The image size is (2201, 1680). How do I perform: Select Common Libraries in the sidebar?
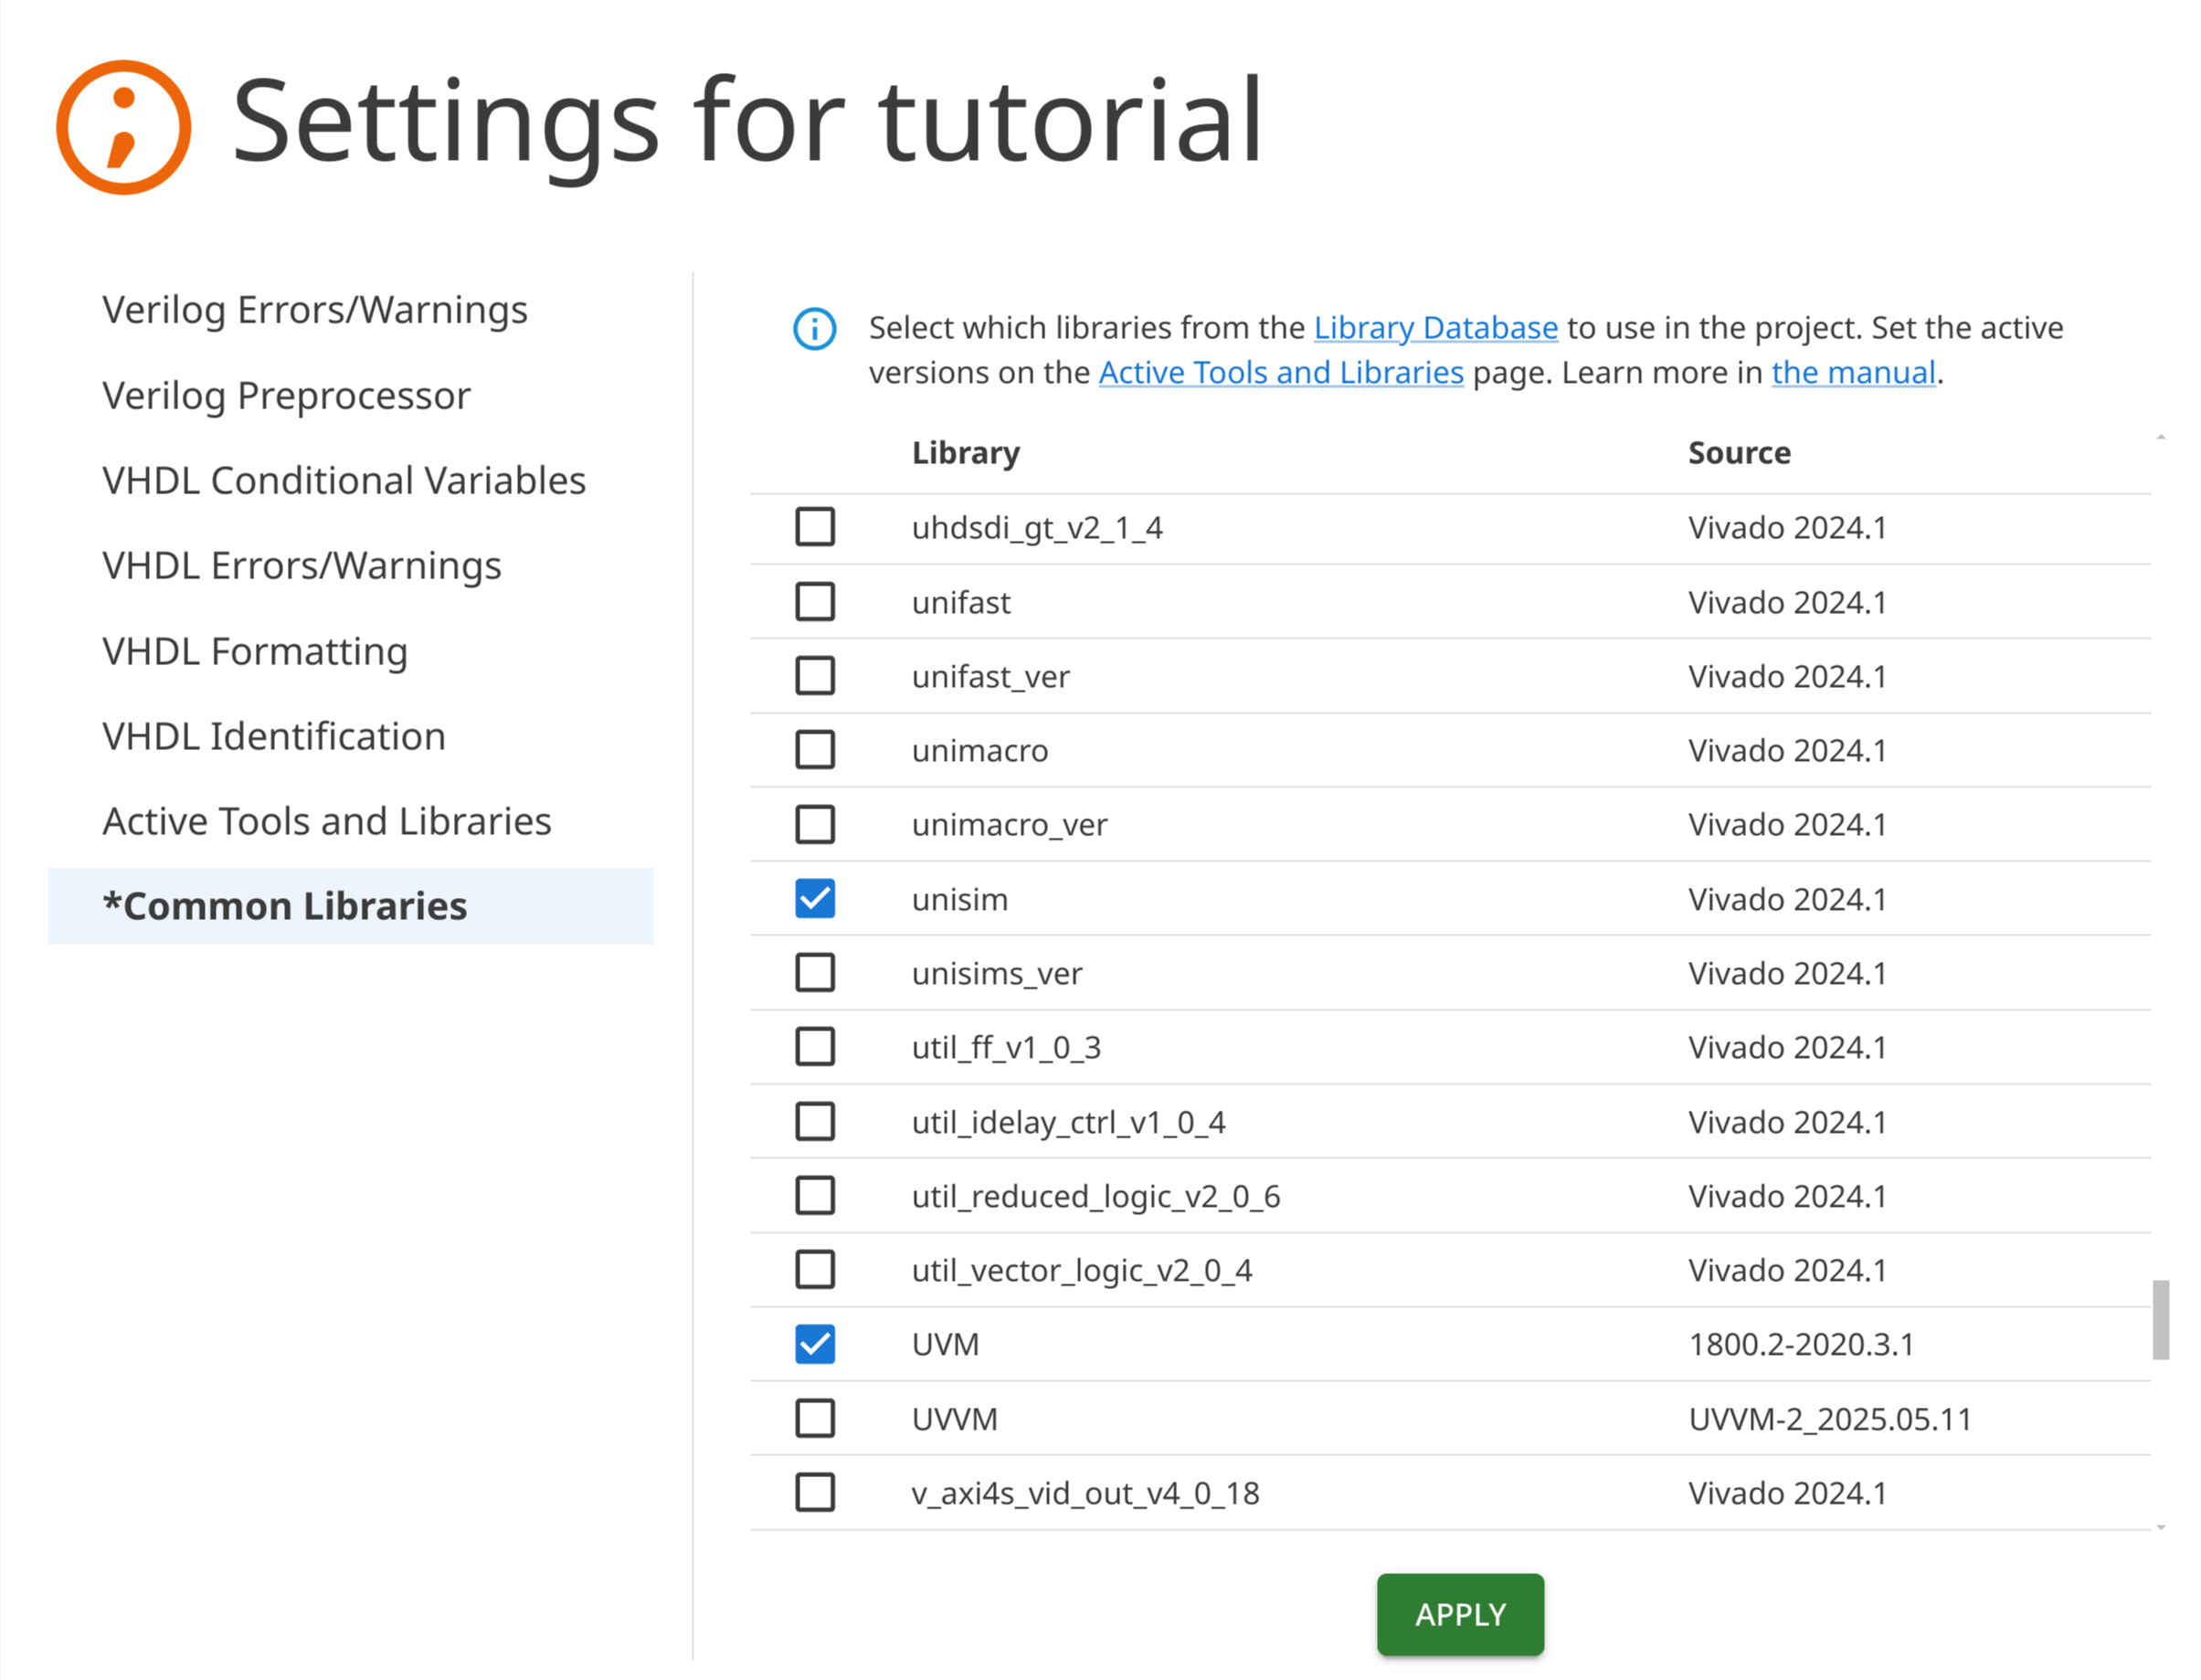click(x=284, y=906)
